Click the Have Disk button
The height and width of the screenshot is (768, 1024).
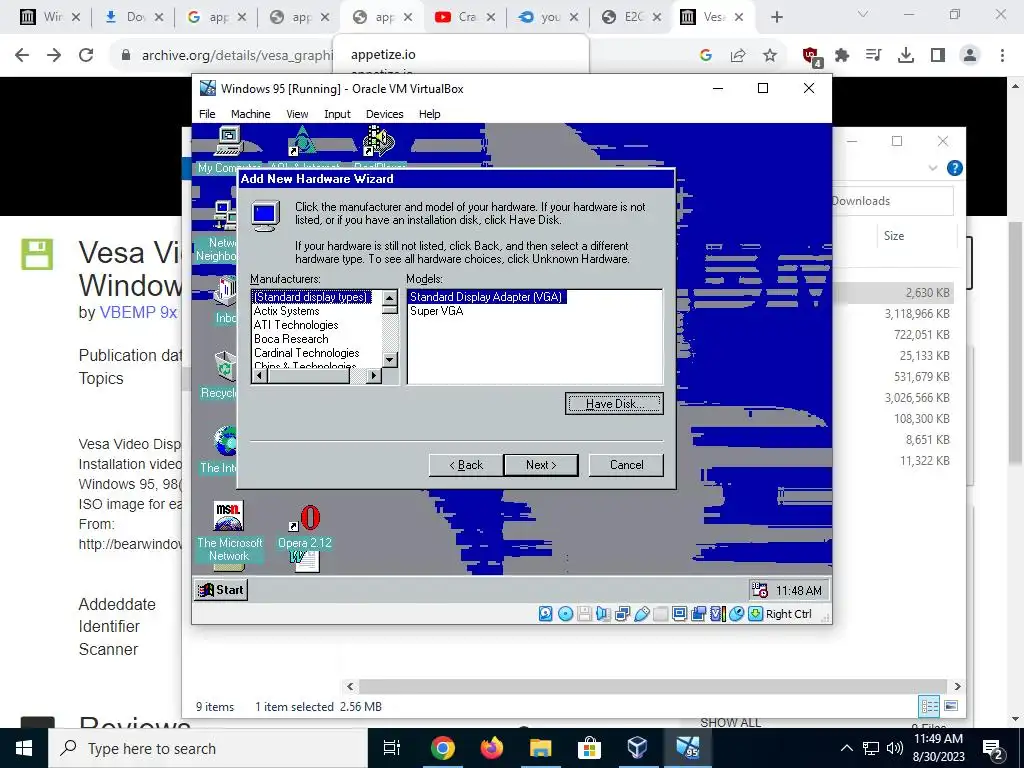[614, 404]
